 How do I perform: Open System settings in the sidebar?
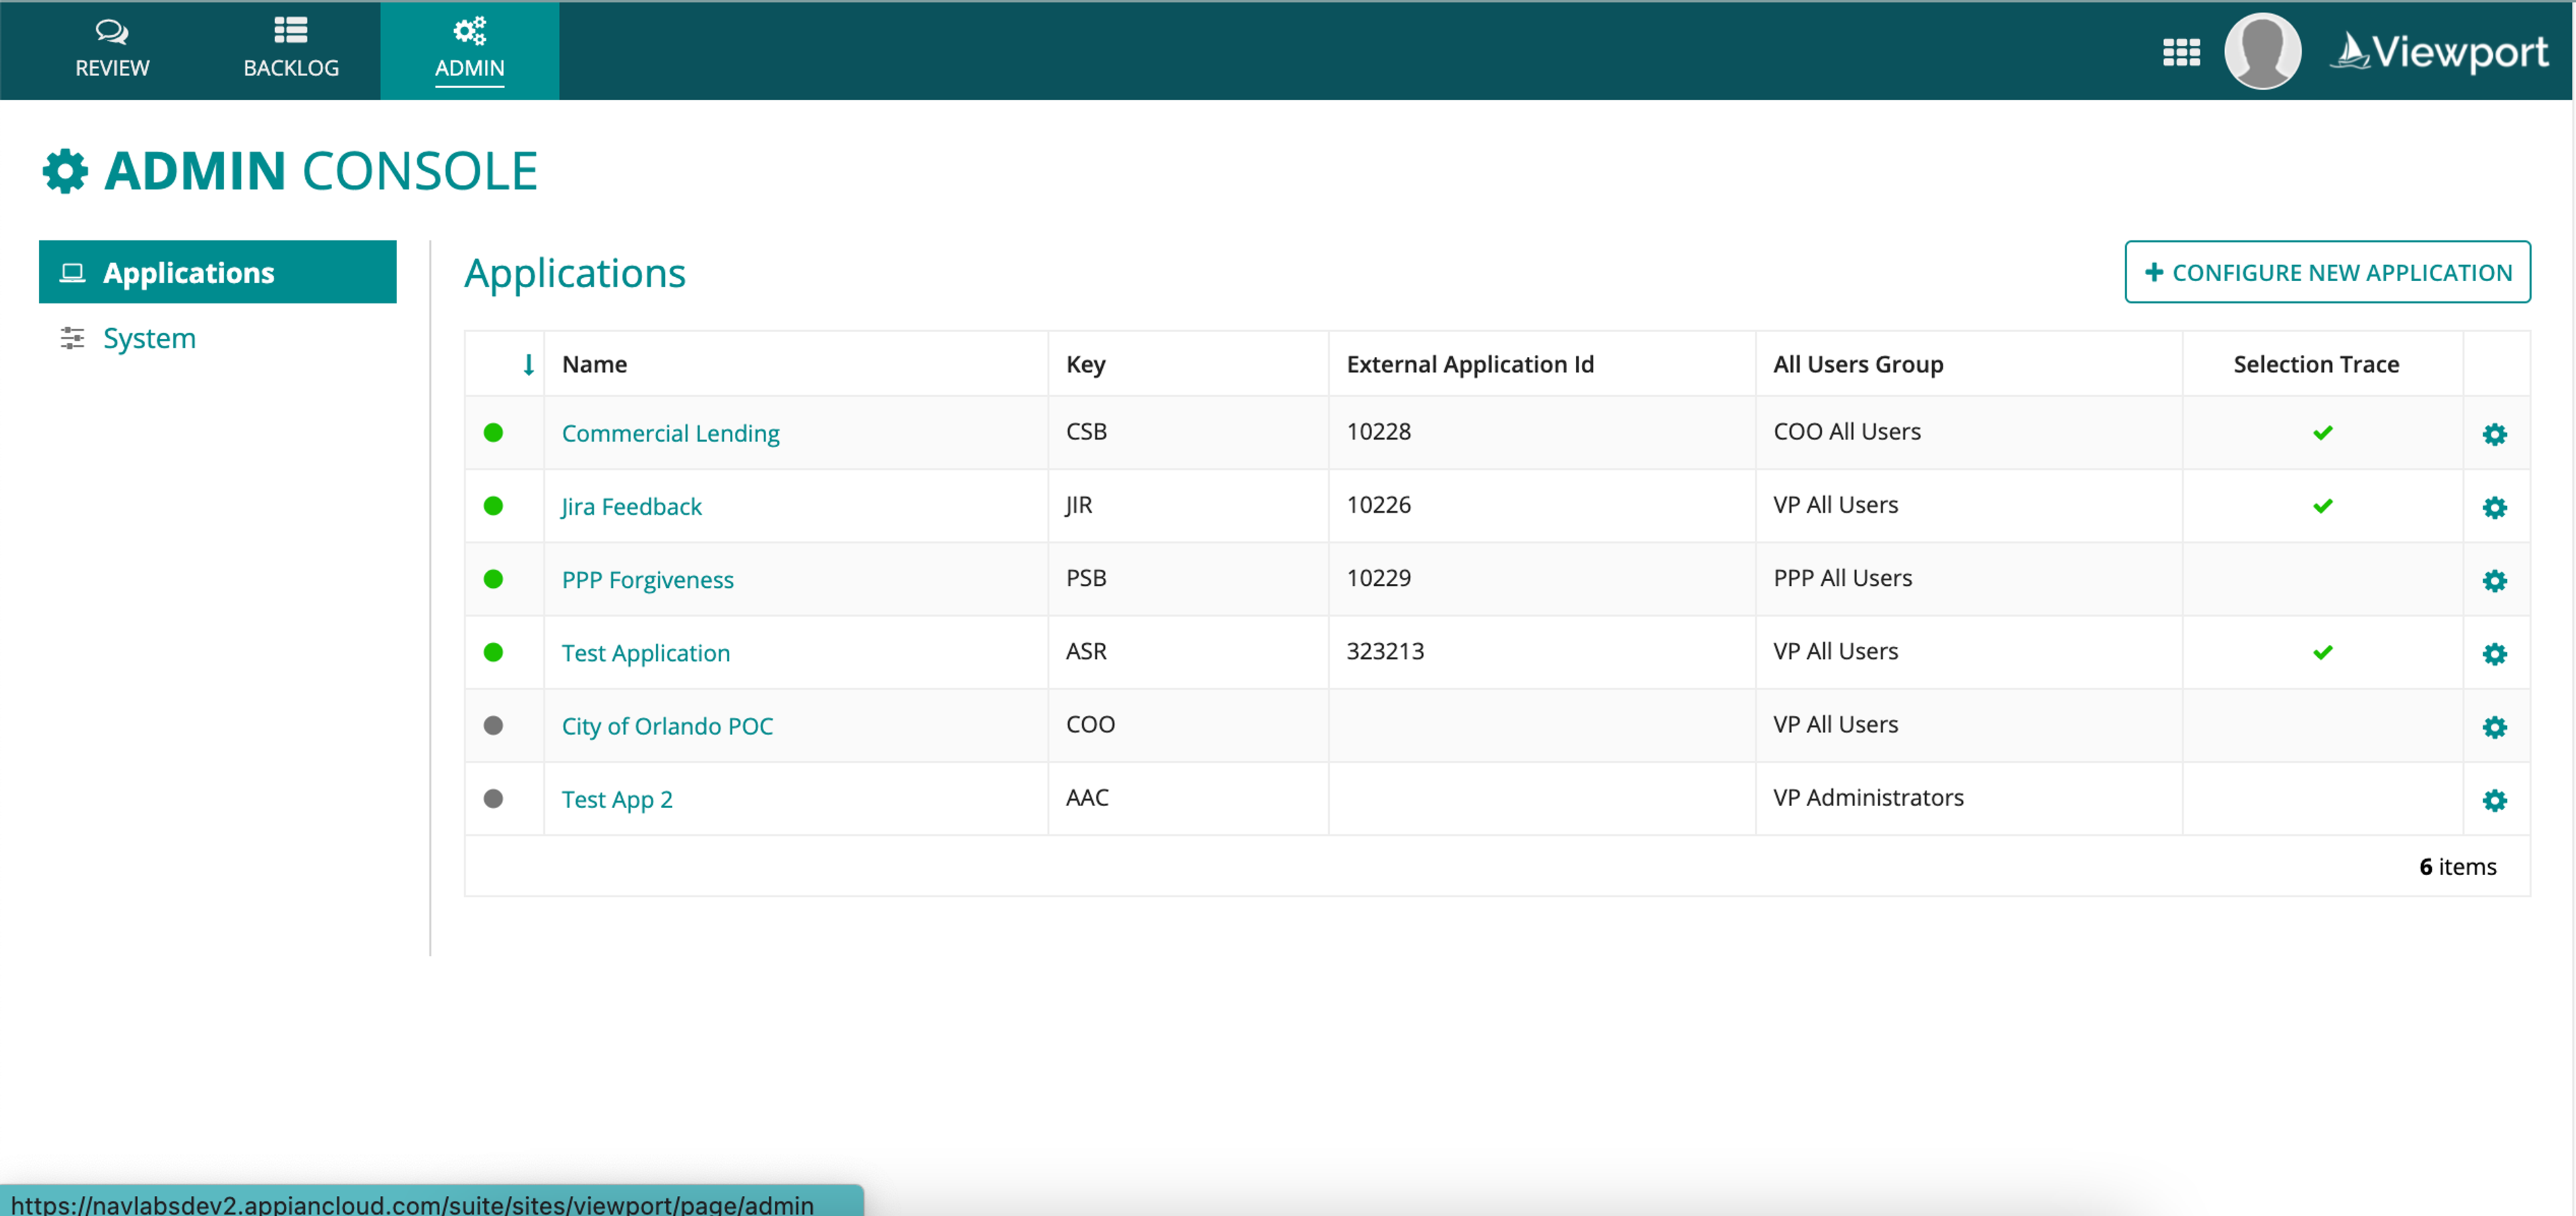click(x=149, y=338)
